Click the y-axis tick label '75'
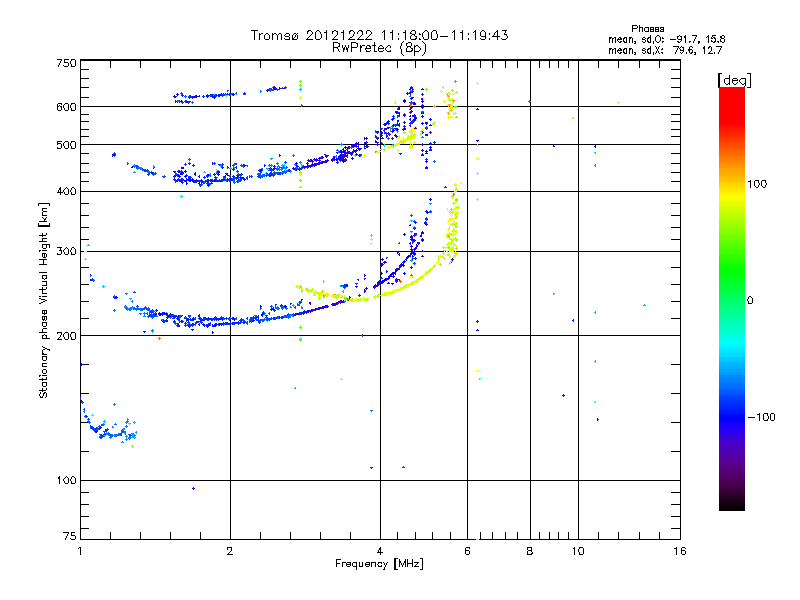 pyautogui.click(x=70, y=536)
